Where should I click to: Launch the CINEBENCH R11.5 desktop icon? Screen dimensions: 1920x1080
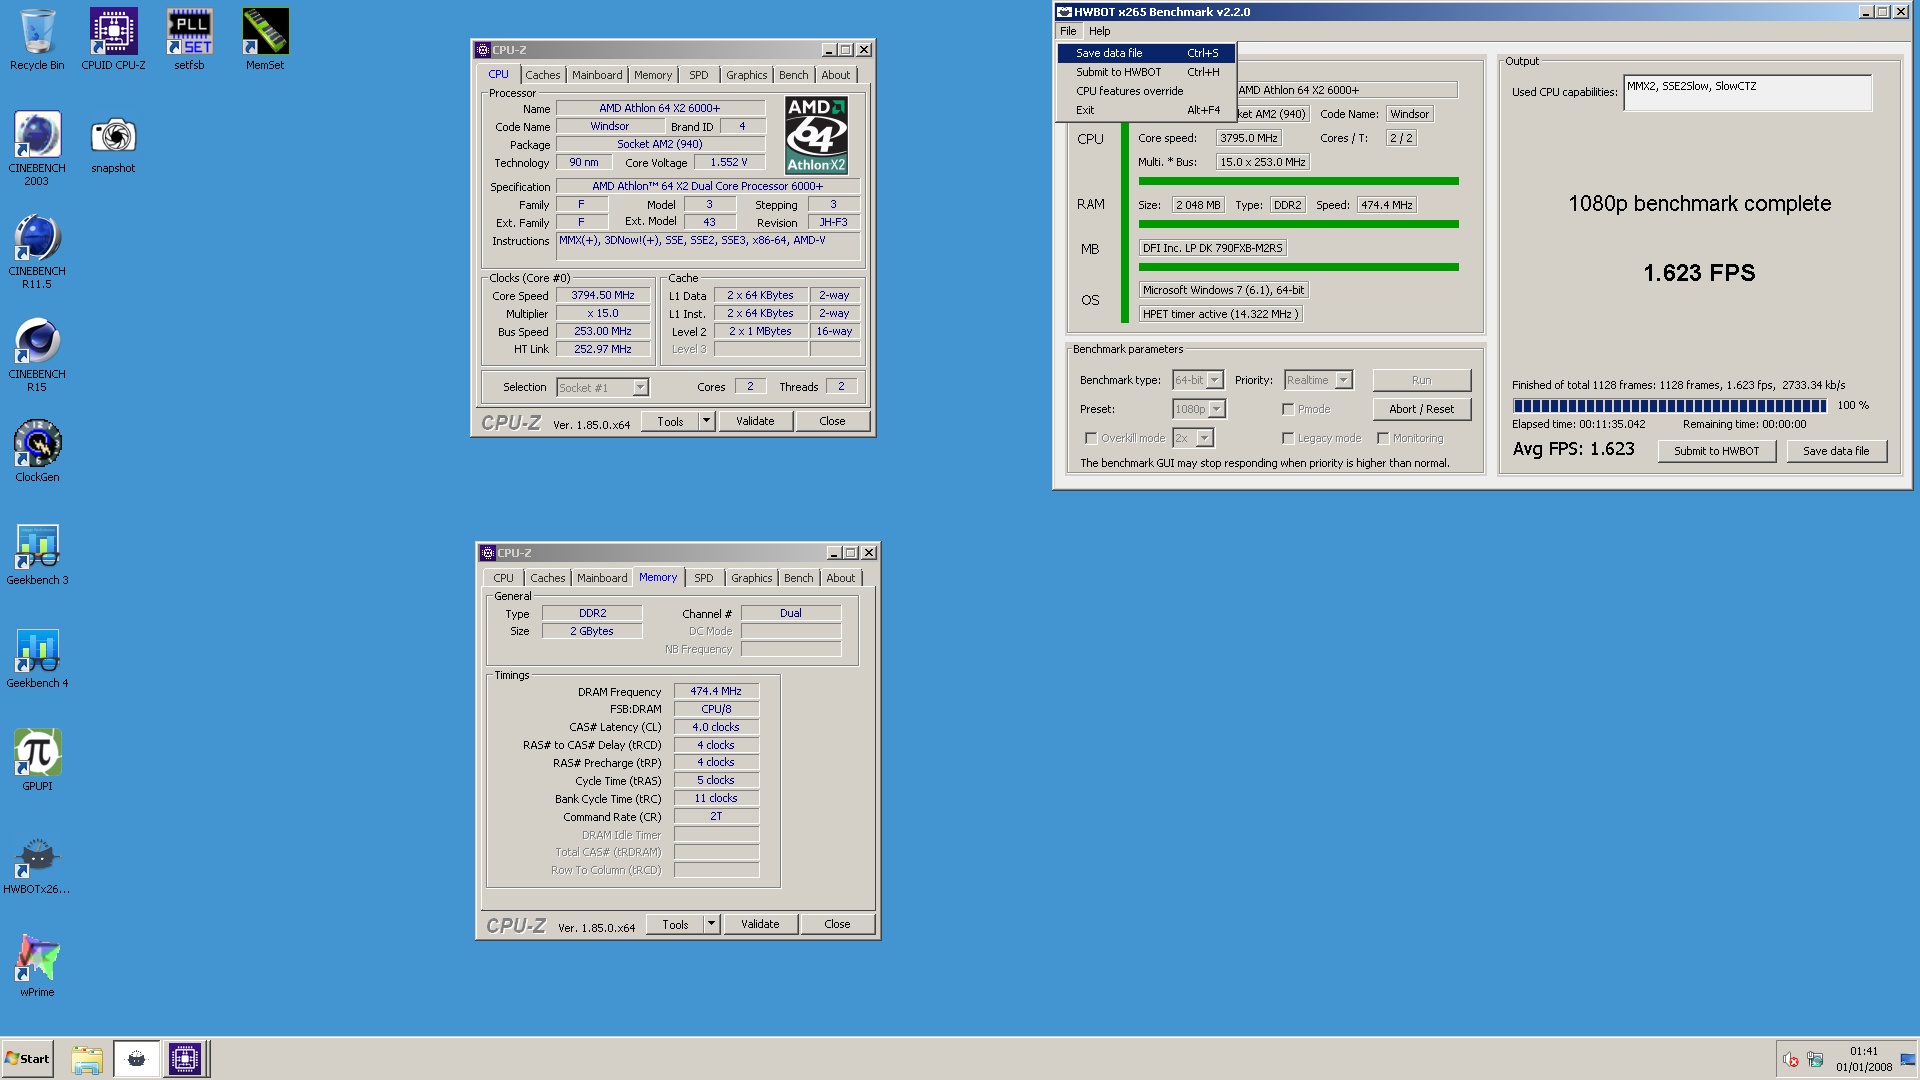(x=37, y=251)
